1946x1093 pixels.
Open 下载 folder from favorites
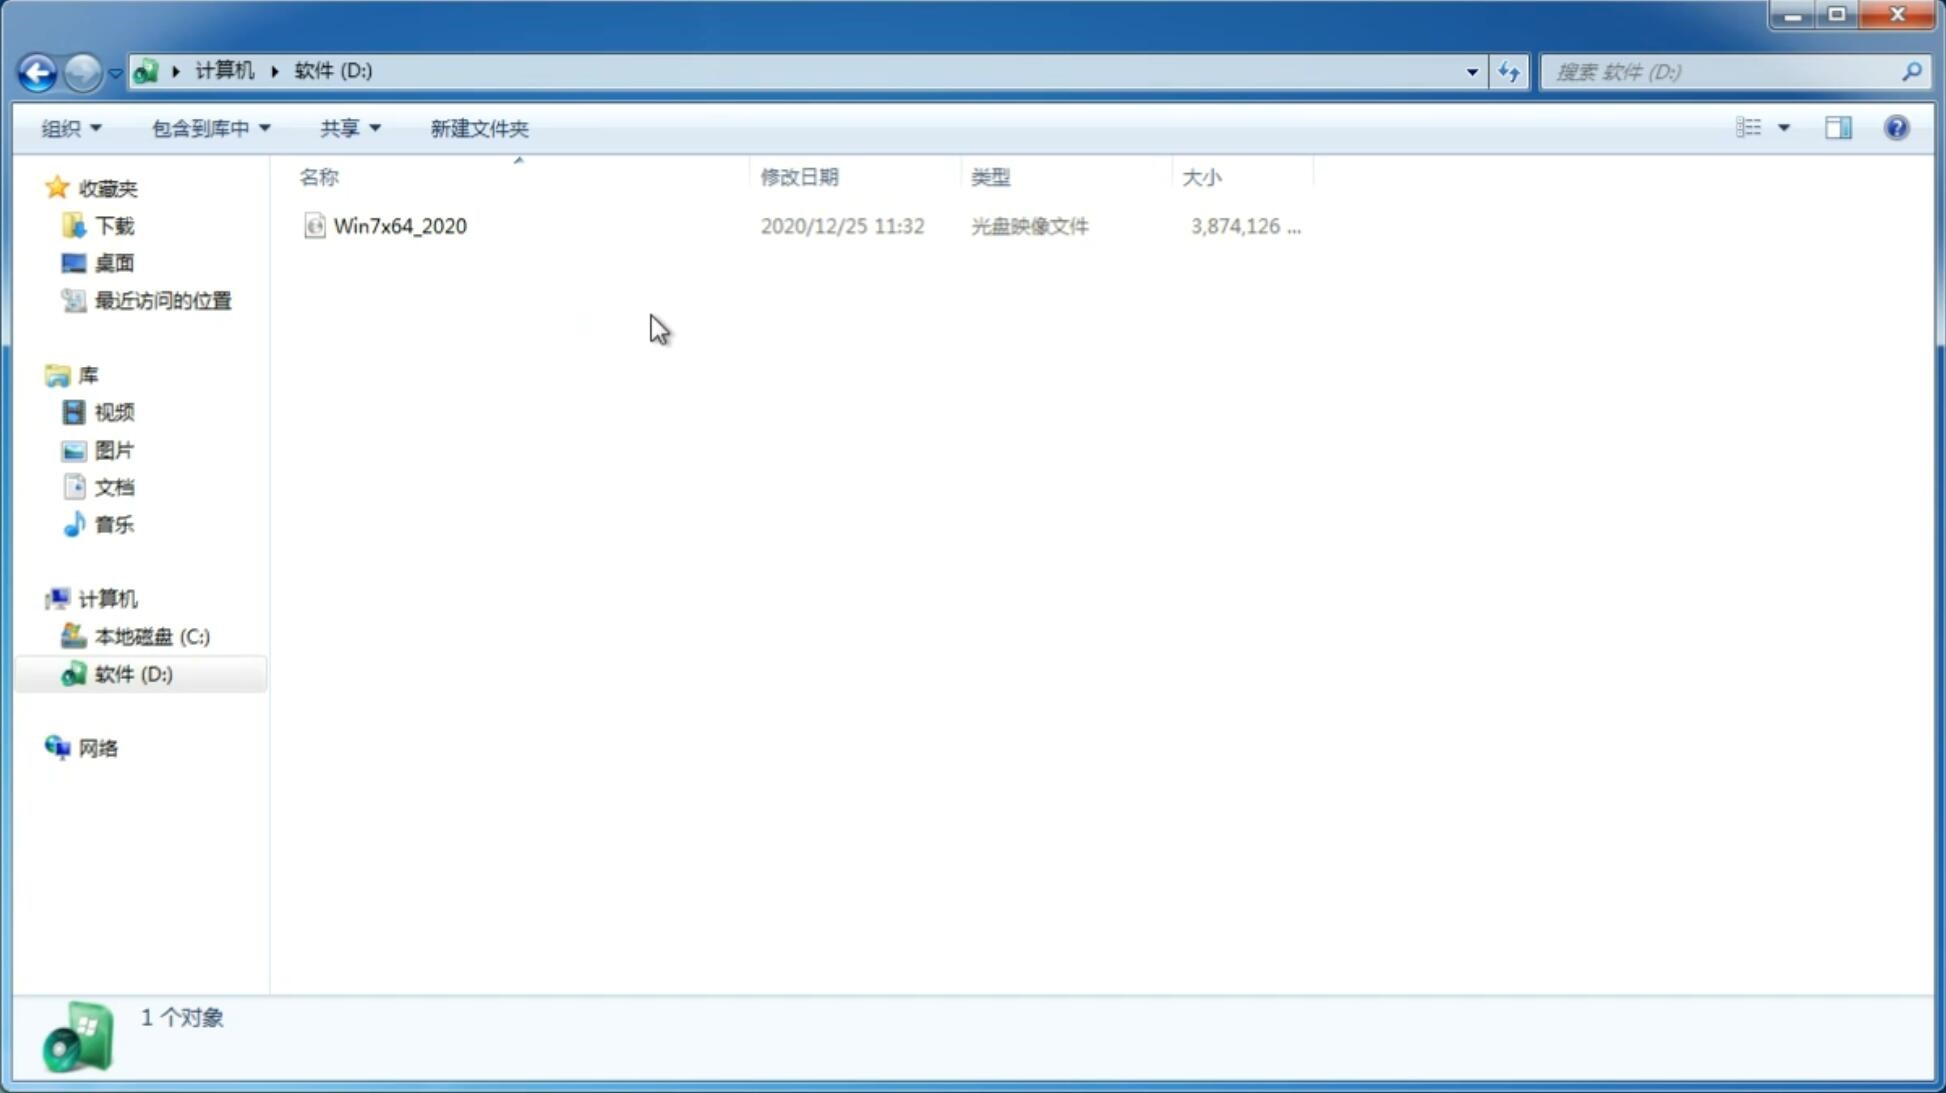coord(114,226)
